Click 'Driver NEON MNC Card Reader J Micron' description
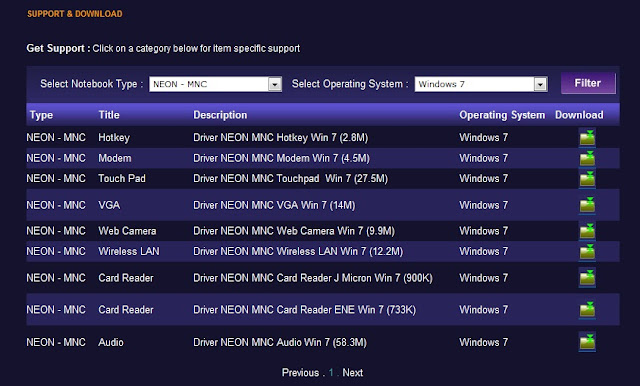This screenshot has height=386, width=640. pyautogui.click(x=313, y=278)
